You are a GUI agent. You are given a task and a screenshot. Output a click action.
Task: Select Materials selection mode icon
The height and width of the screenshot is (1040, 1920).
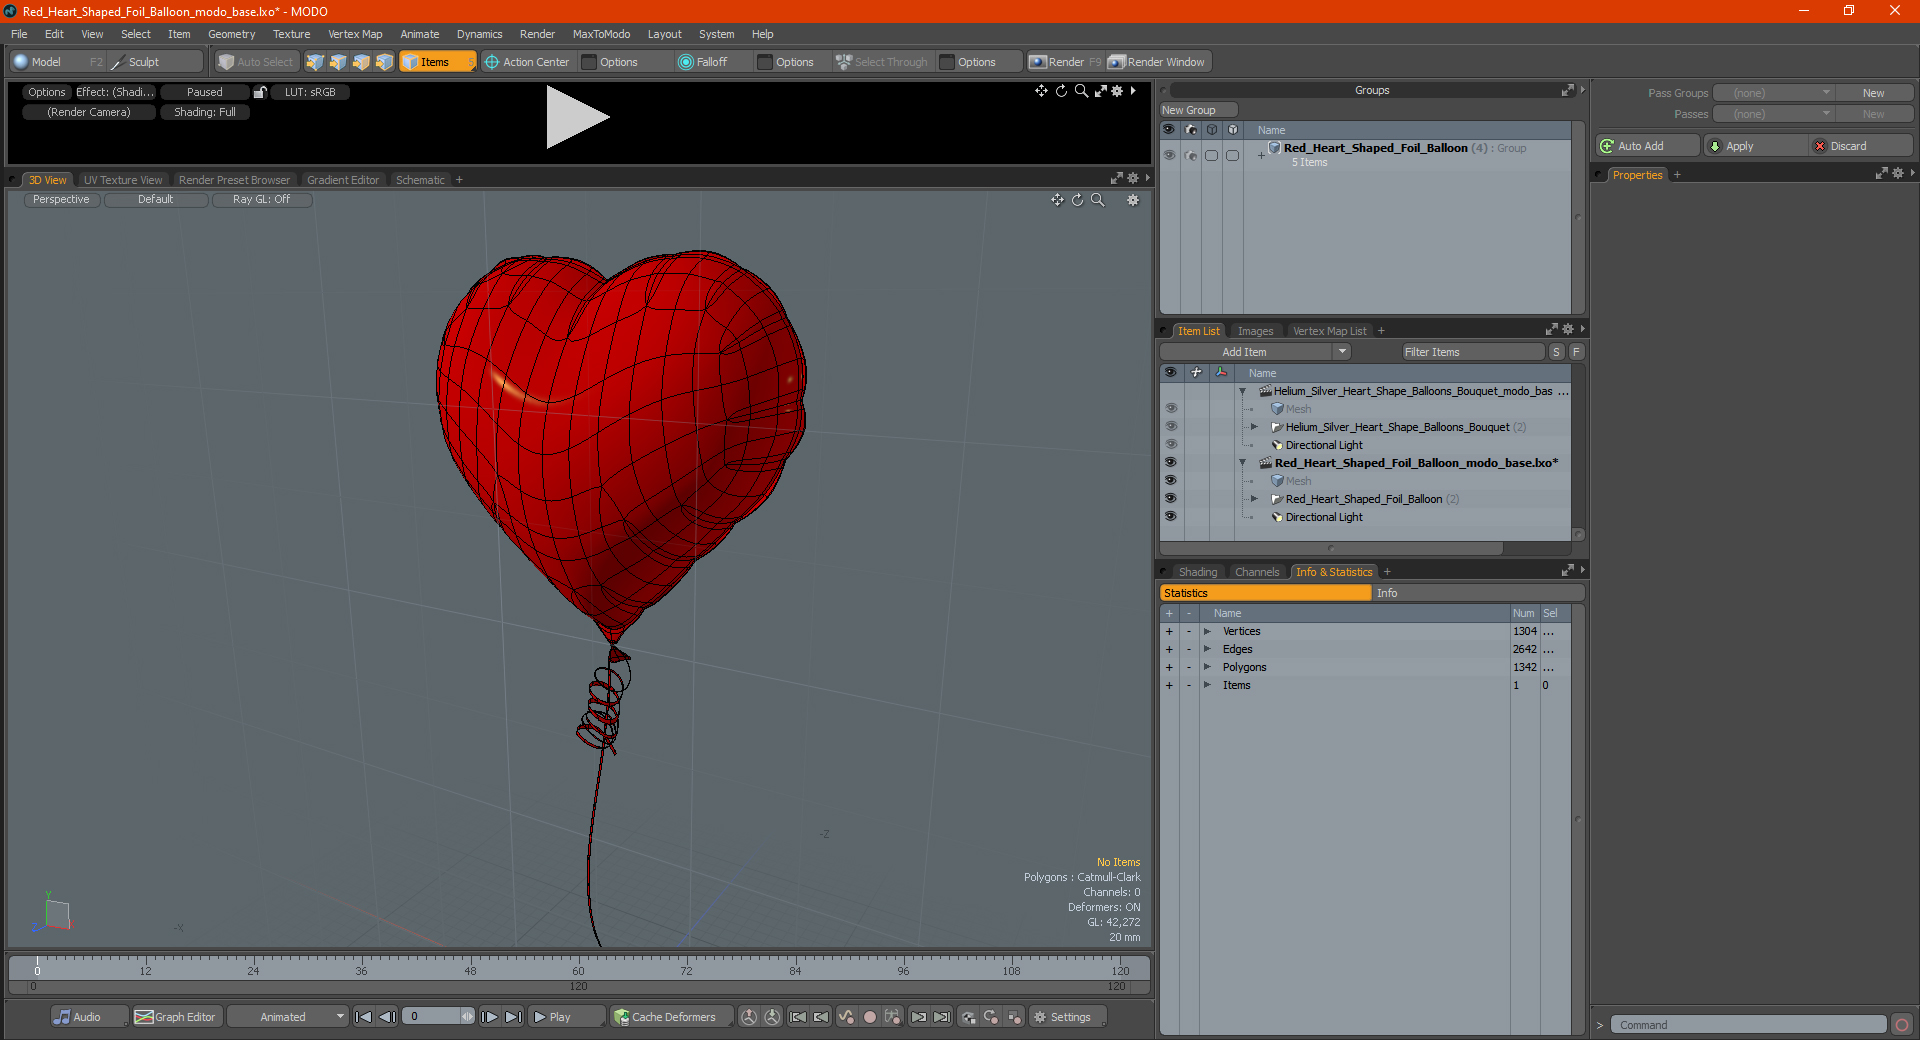click(x=384, y=62)
